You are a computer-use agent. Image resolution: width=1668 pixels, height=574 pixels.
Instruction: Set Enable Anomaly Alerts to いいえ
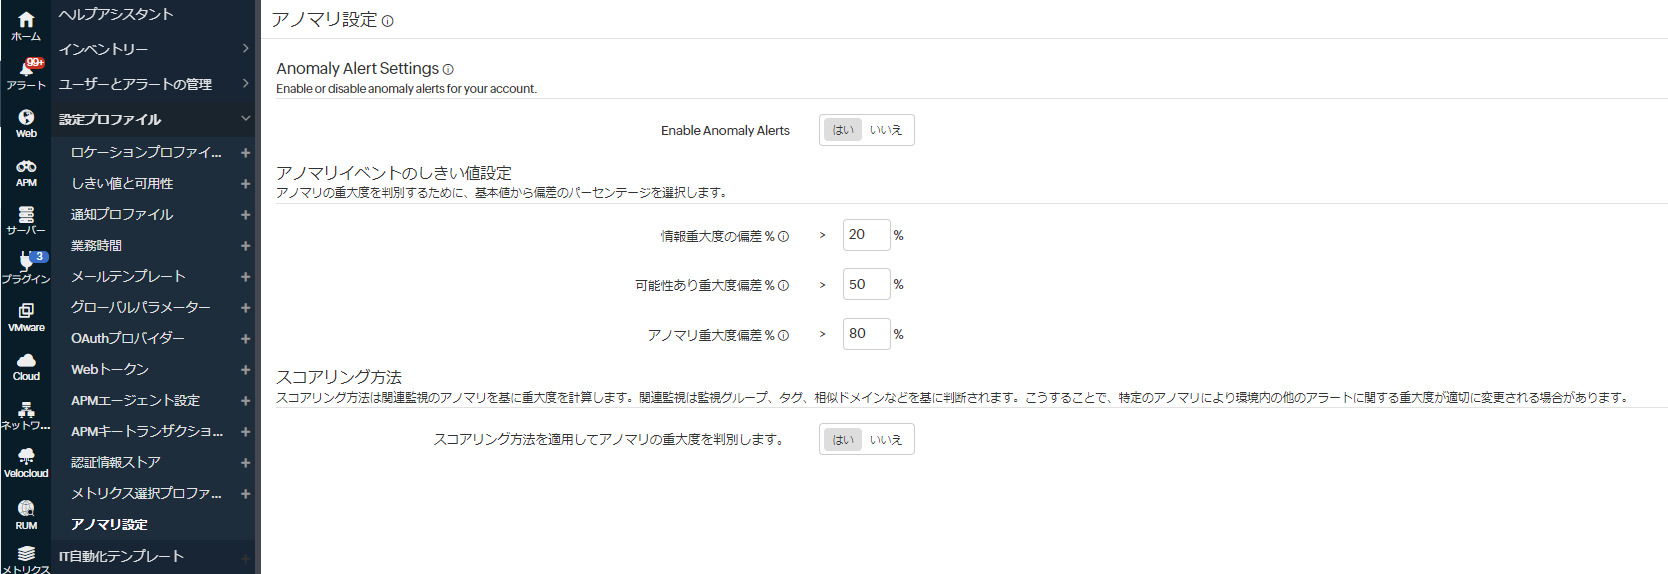coord(886,130)
